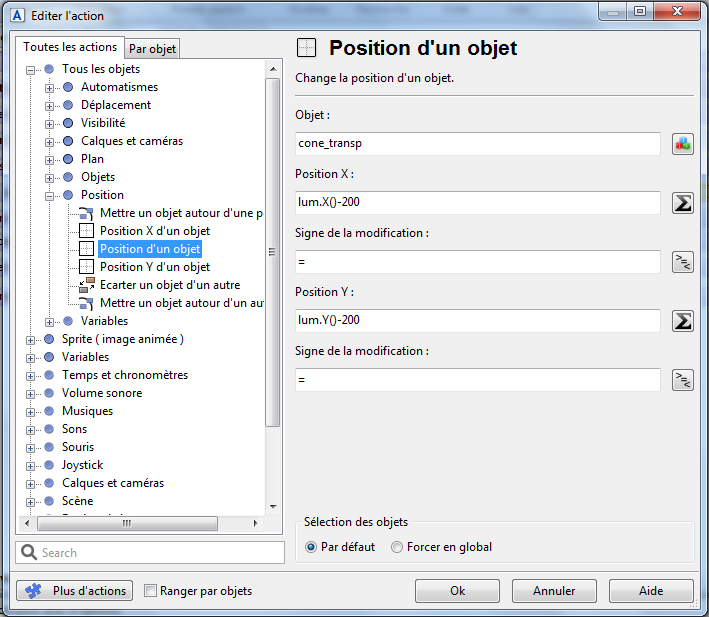Confirm with the Ok button
Image resolution: width=709 pixels, height=617 pixels.
pos(457,591)
